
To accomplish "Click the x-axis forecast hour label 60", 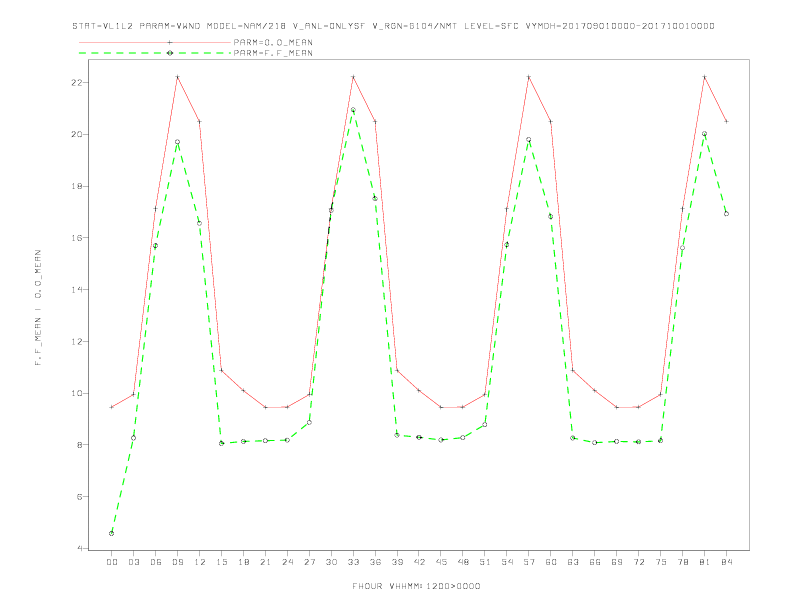I will click(x=551, y=562).
